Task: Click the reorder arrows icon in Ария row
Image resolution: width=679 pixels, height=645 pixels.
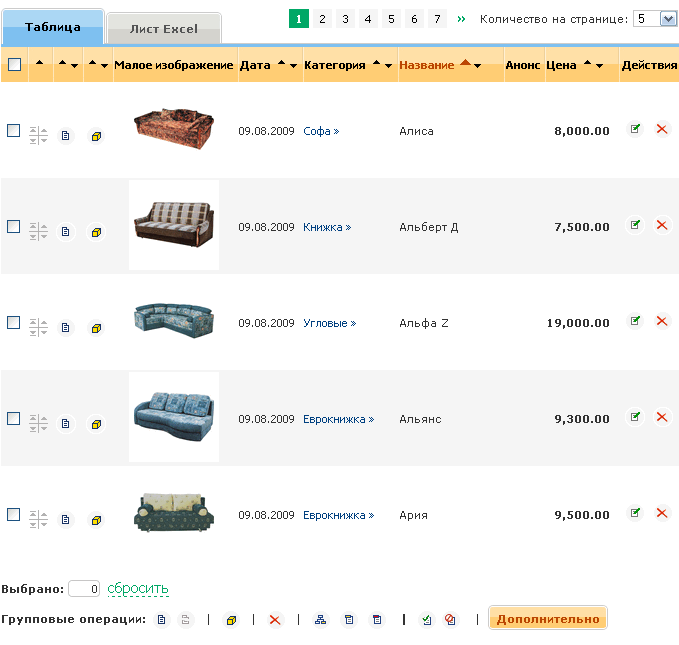Action: pos(38,519)
